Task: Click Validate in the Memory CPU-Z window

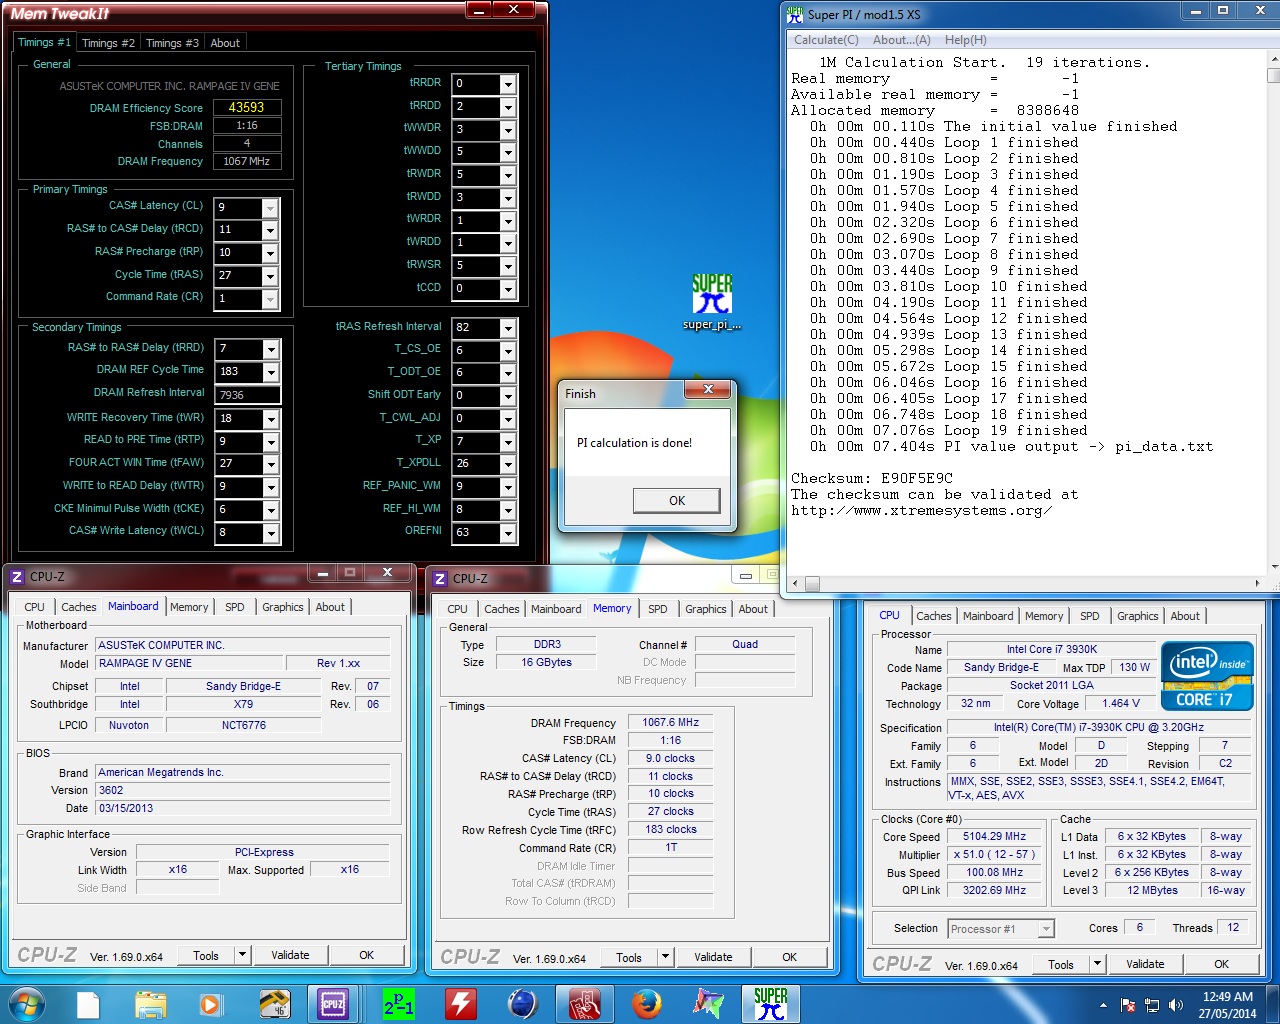Action: click(x=713, y=957)
